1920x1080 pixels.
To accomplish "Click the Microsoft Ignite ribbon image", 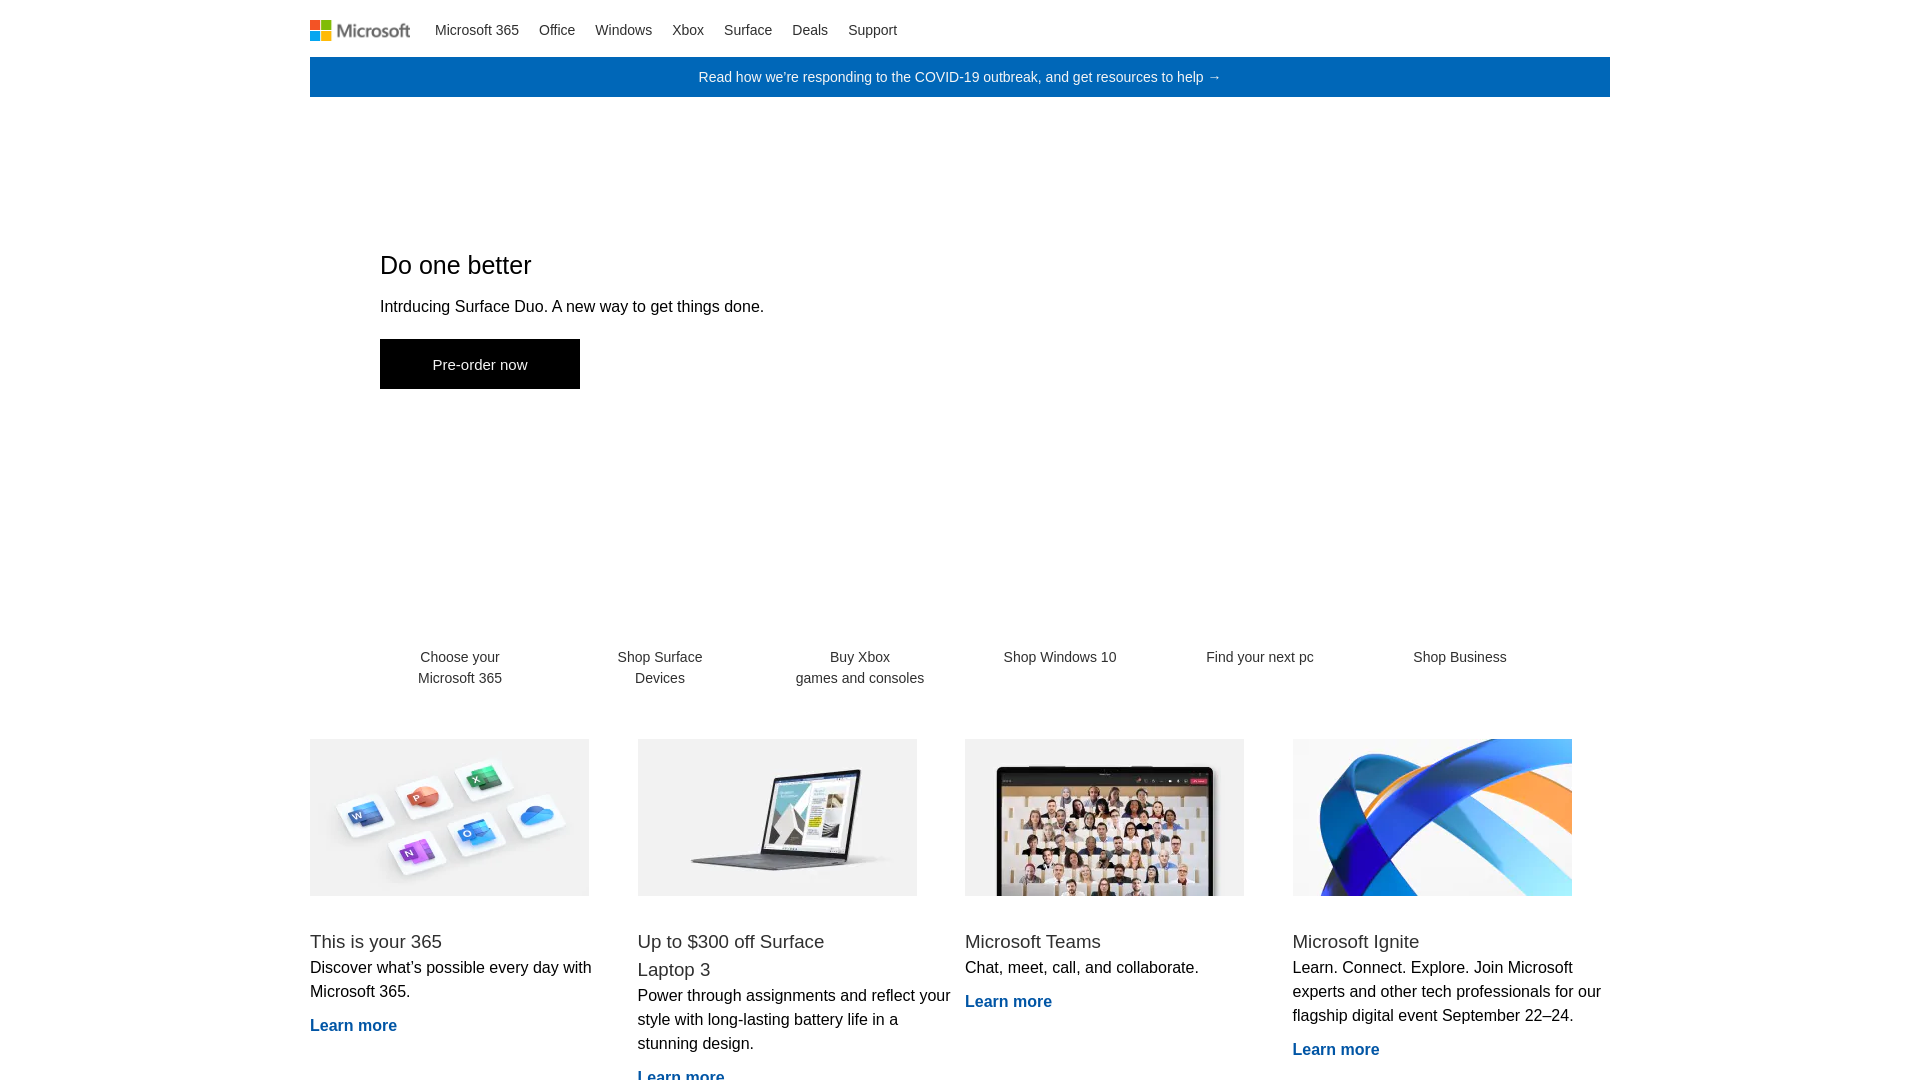I will pos(1432,817).
